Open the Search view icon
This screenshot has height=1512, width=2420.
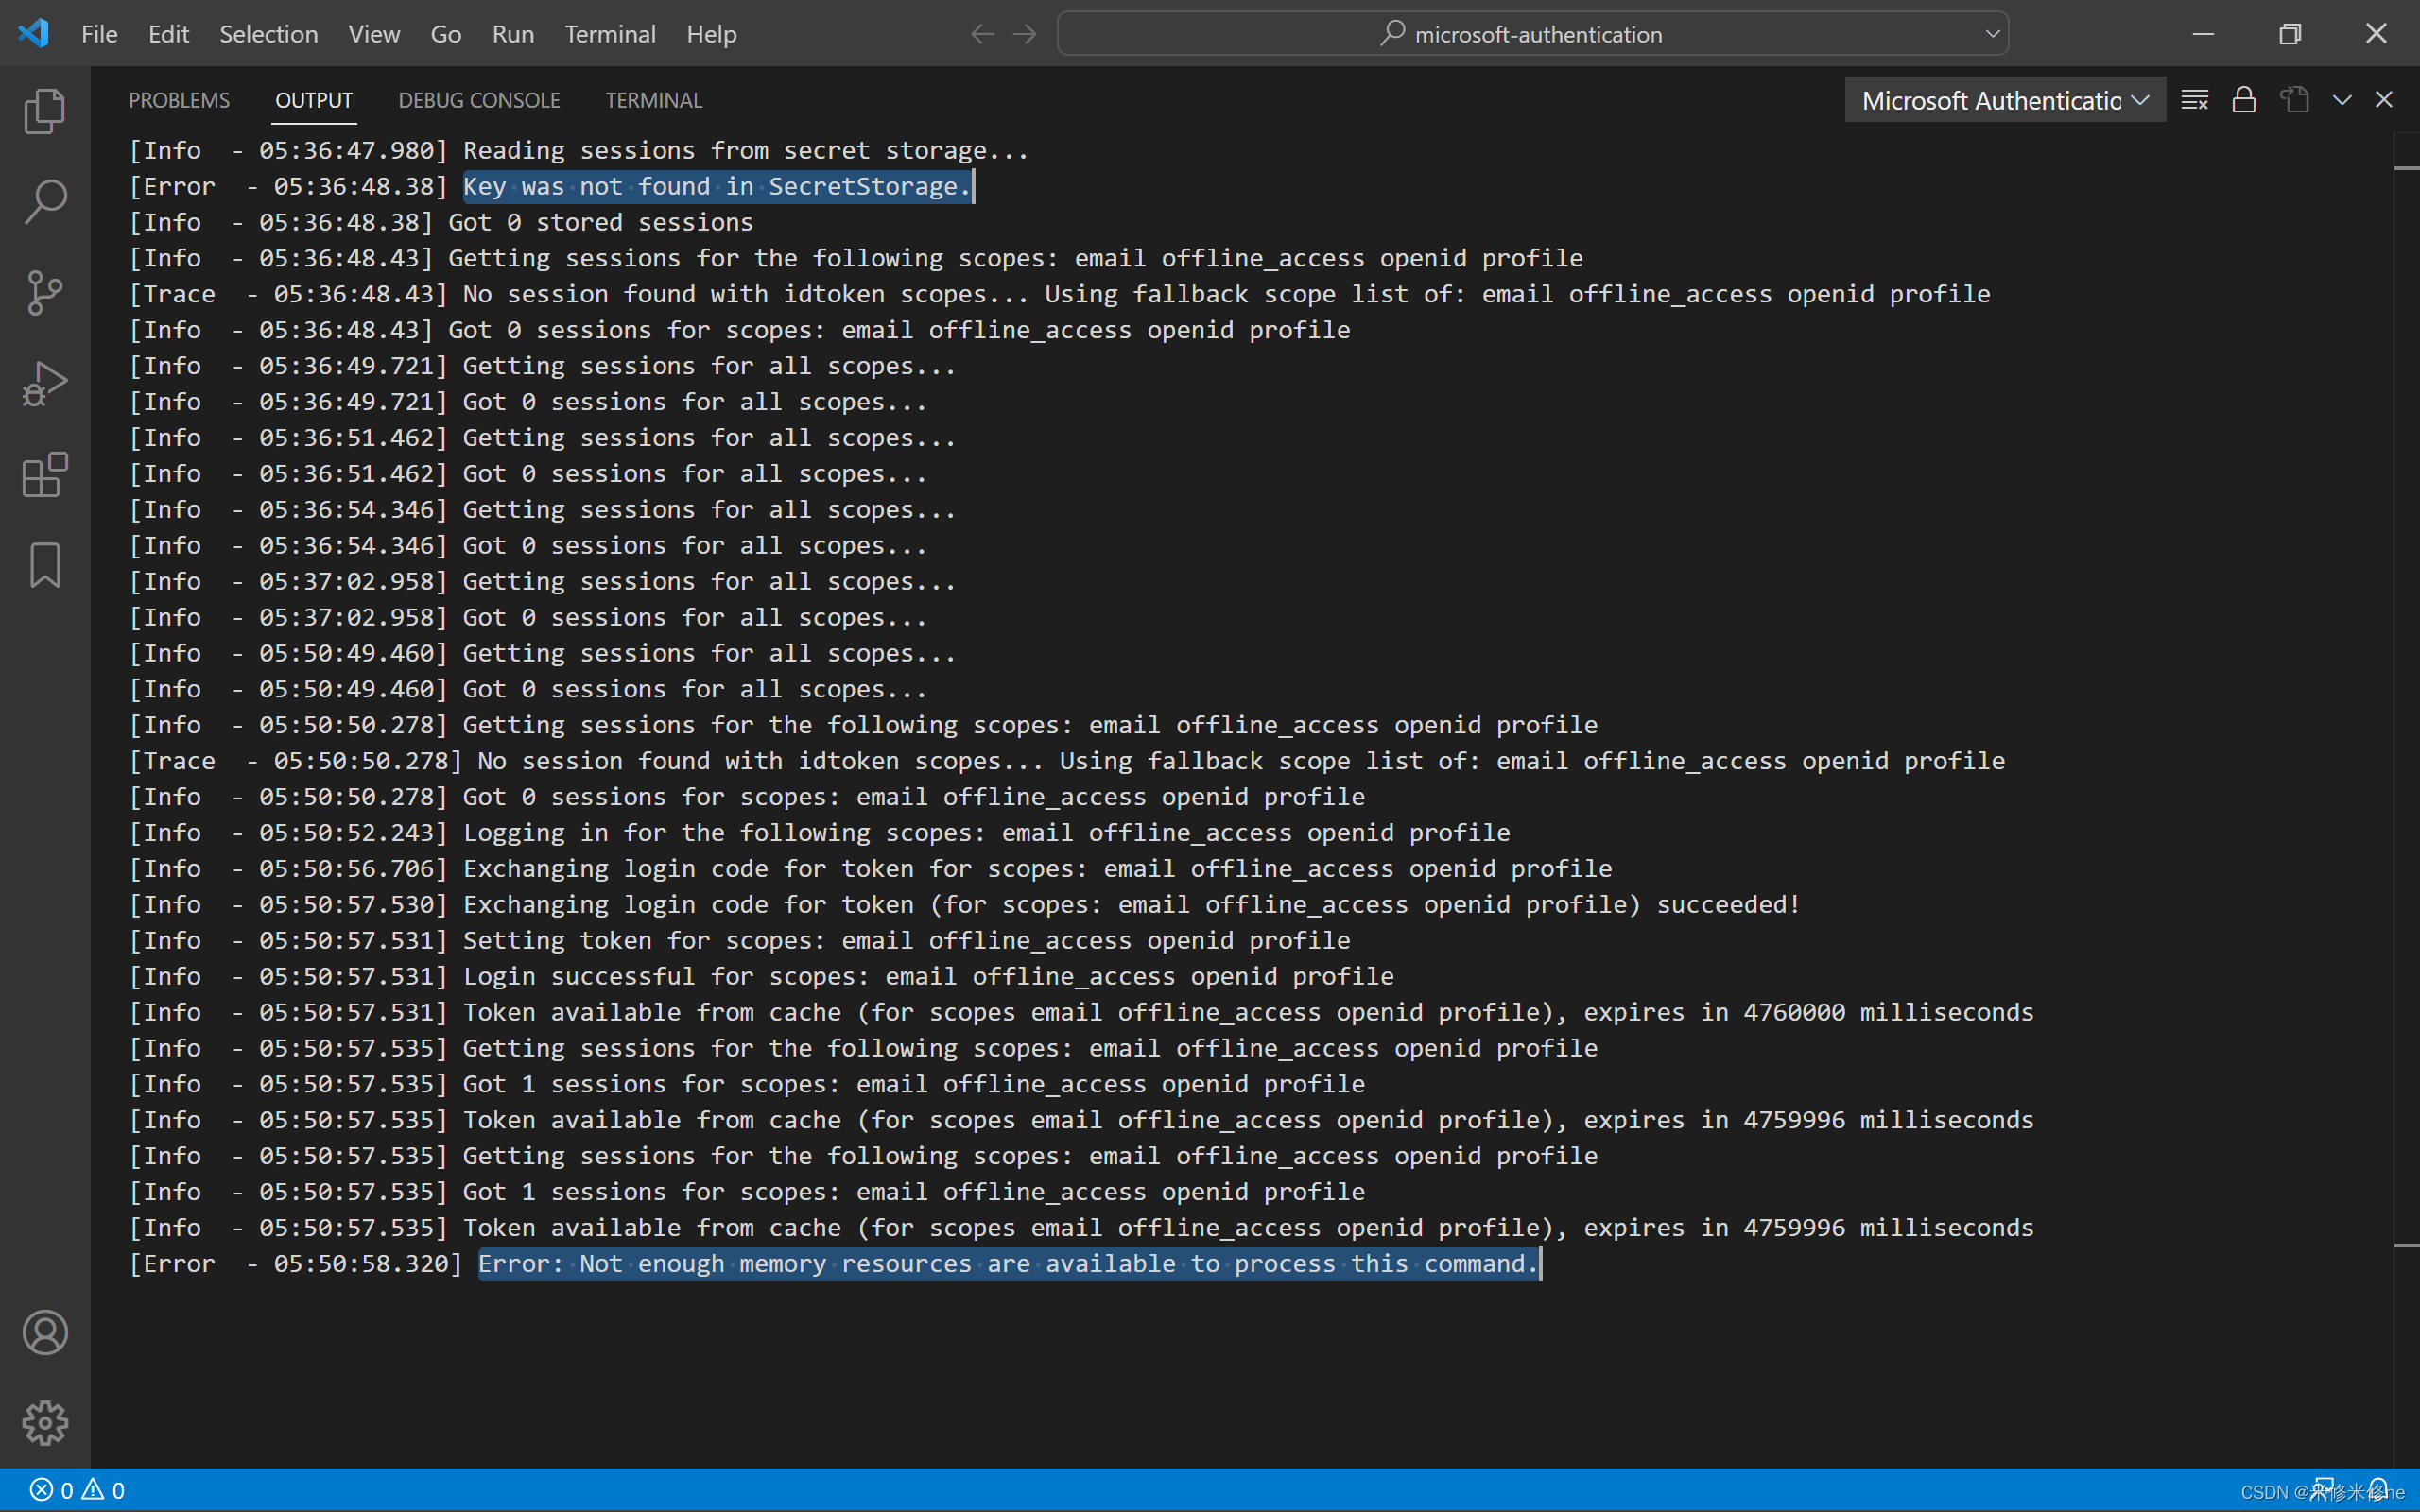pos(44,201)
